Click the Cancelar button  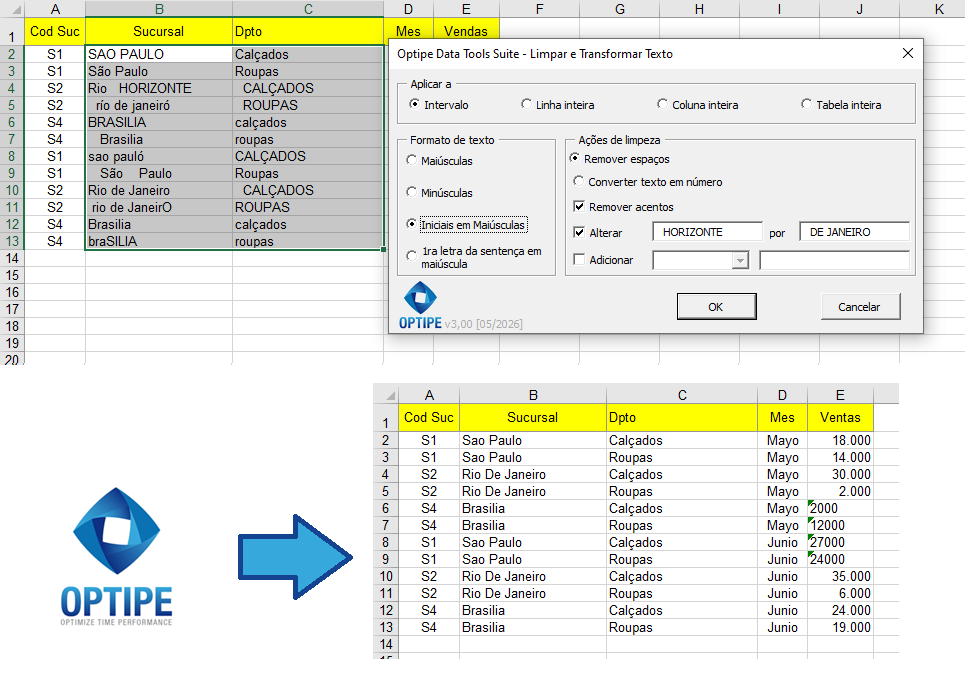860,307
